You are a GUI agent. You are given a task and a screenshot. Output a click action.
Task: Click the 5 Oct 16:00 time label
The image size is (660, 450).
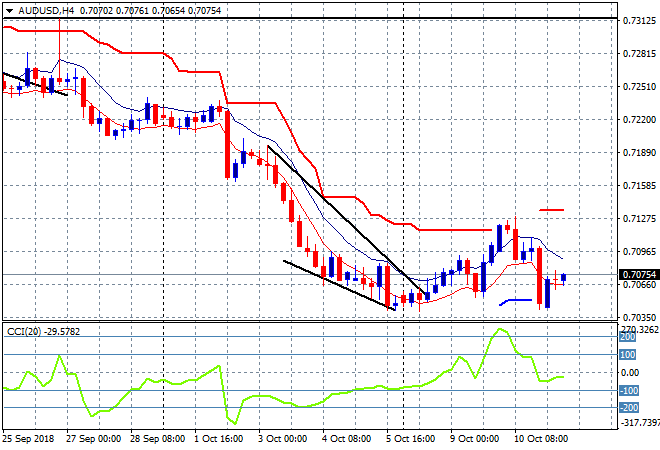coord(410,439)
